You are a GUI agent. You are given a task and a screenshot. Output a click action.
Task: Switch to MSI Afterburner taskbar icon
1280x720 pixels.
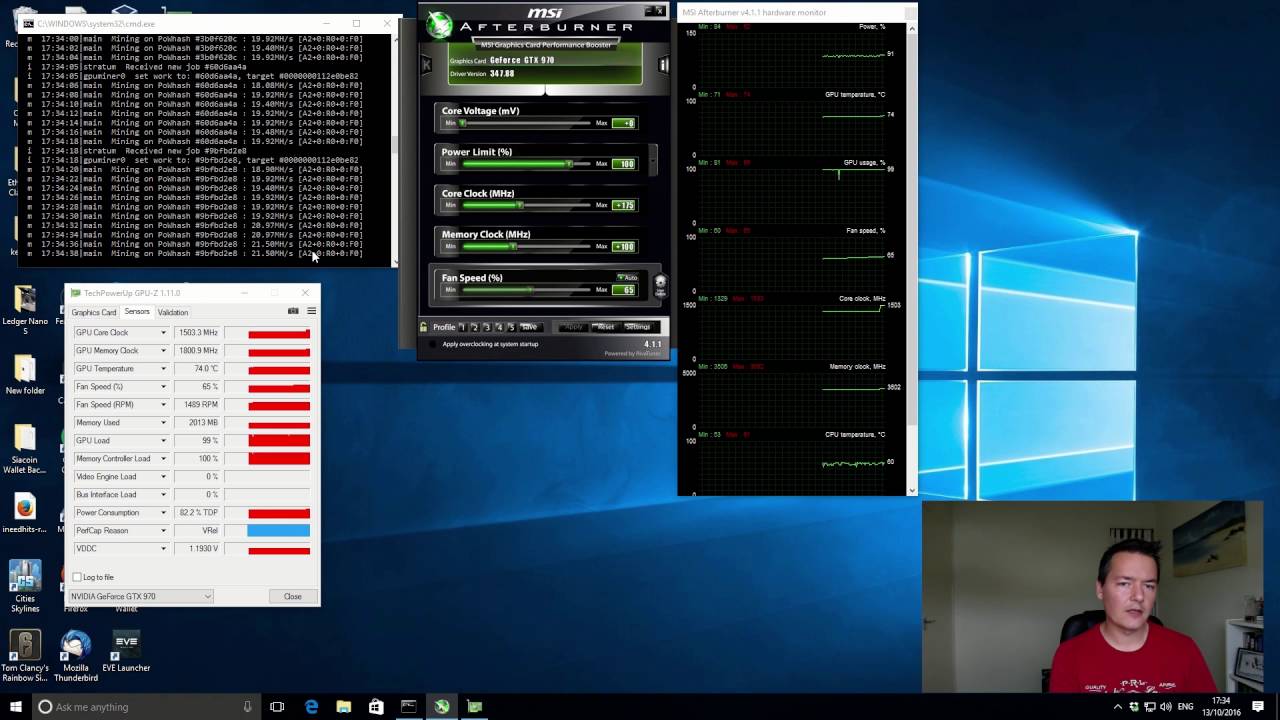pos(441,707)
